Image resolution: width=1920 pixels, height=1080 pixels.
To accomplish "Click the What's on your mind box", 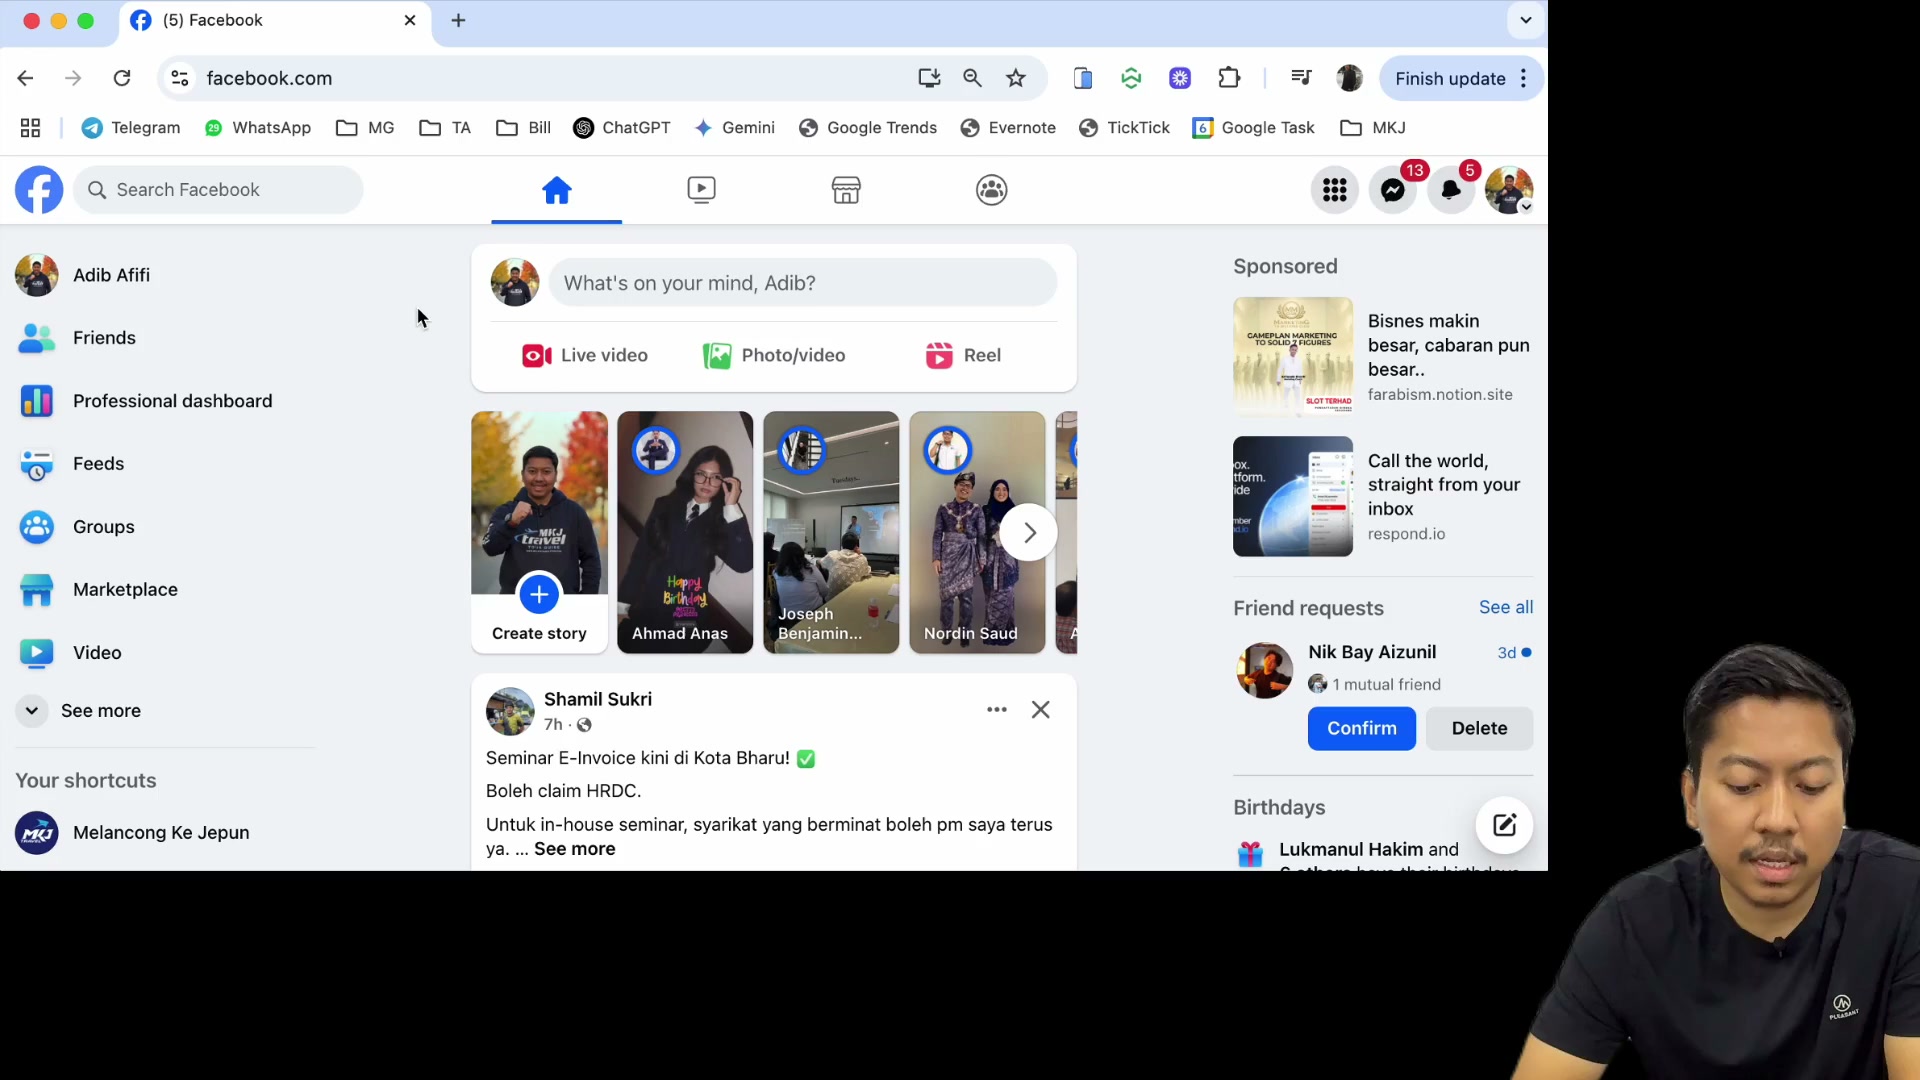I will (802, 283).
